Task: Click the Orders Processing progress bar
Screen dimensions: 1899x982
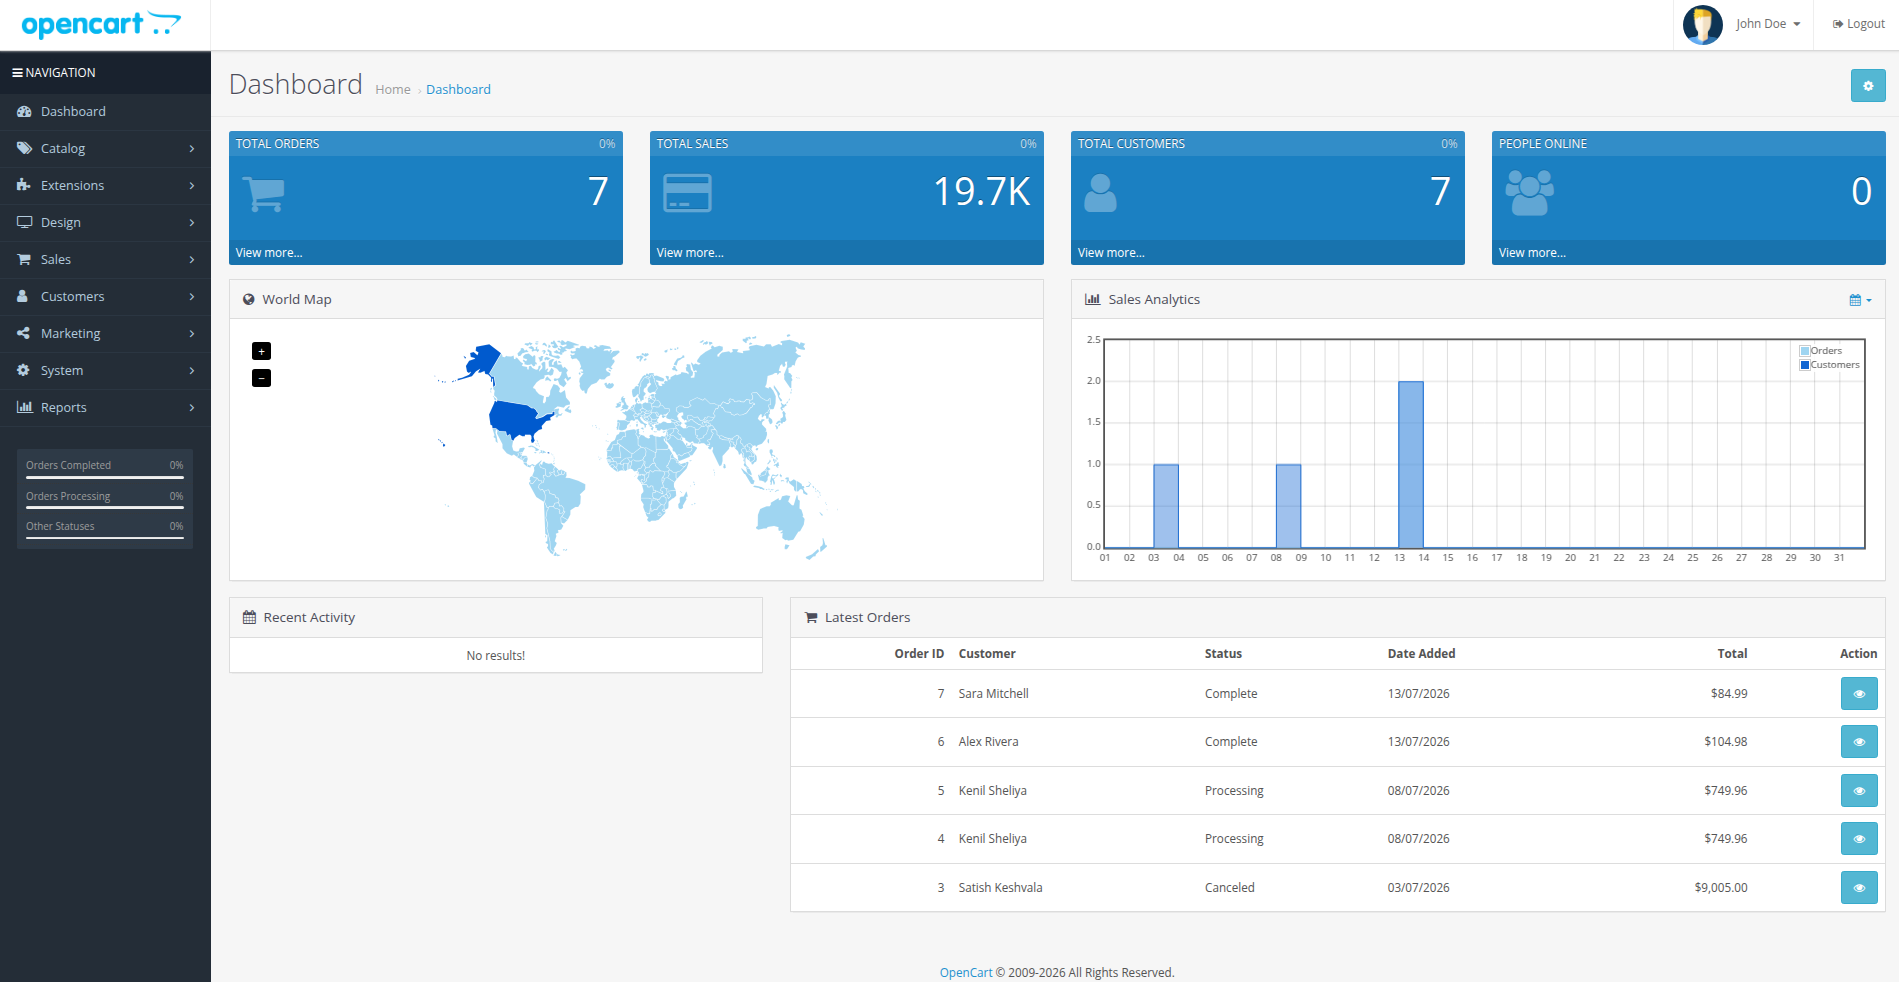Action: (x=105, y=508)
